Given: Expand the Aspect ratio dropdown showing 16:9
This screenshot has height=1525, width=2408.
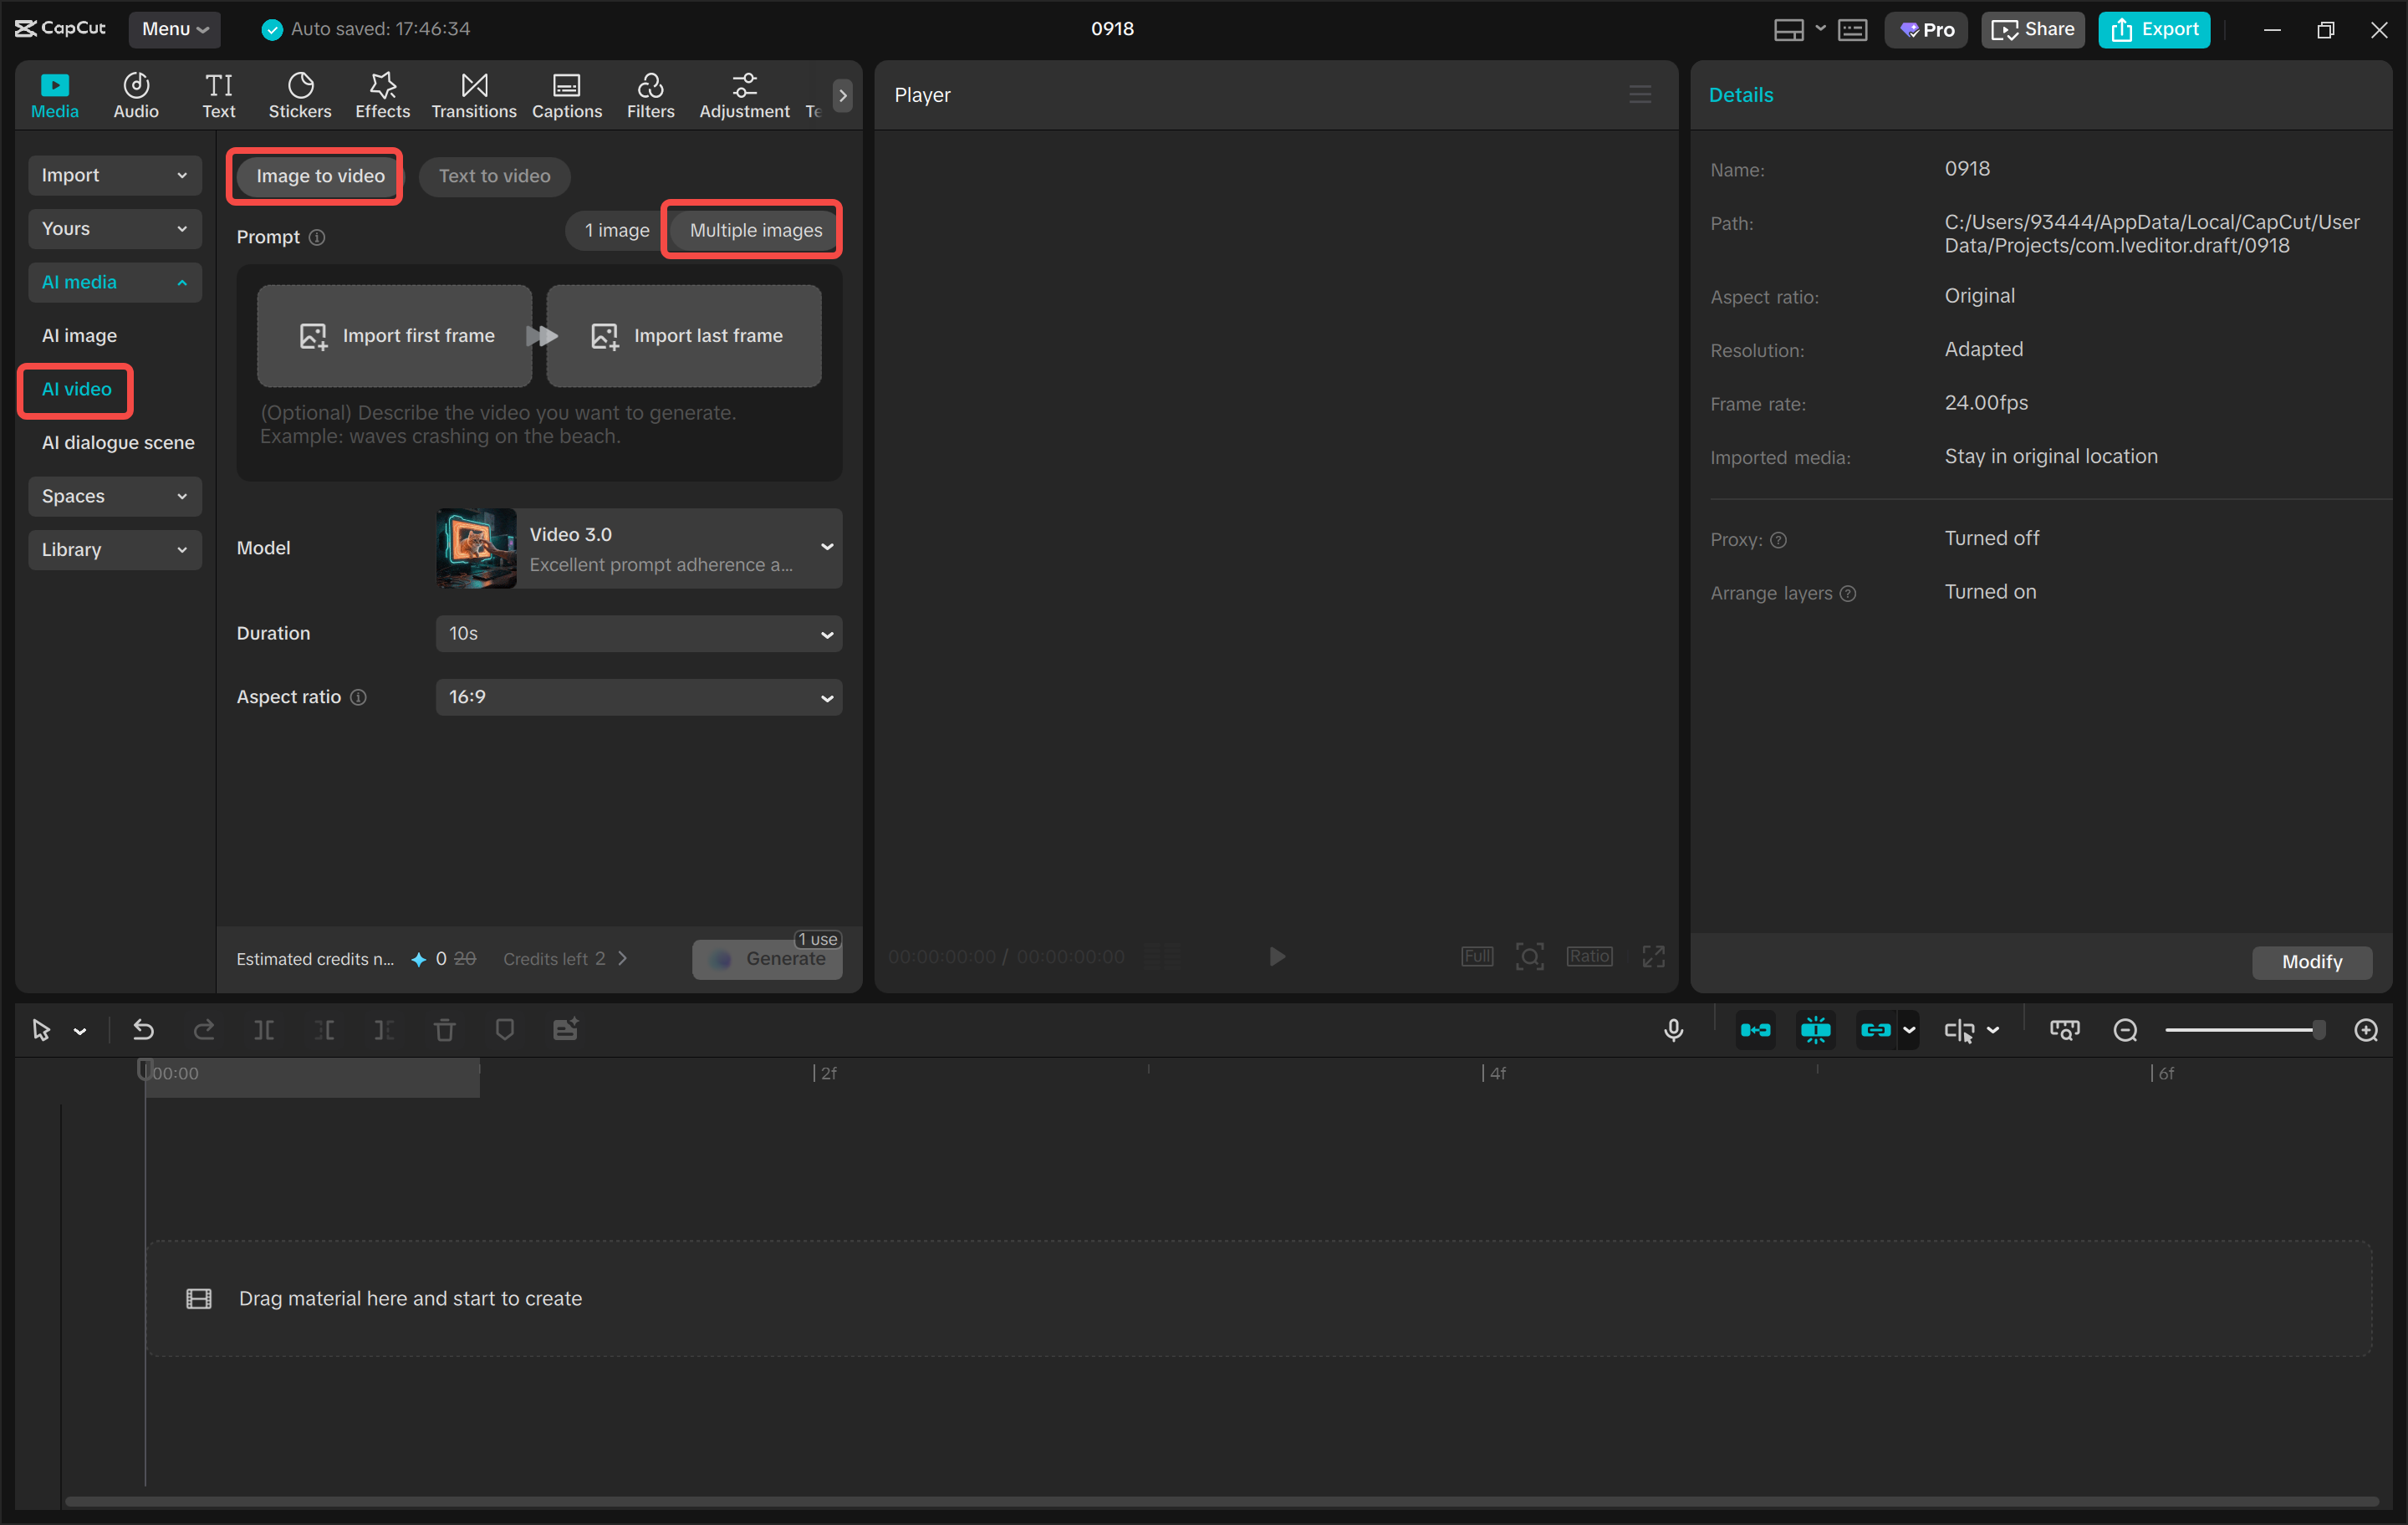Looking at the screenshot, I should point(638,697).
